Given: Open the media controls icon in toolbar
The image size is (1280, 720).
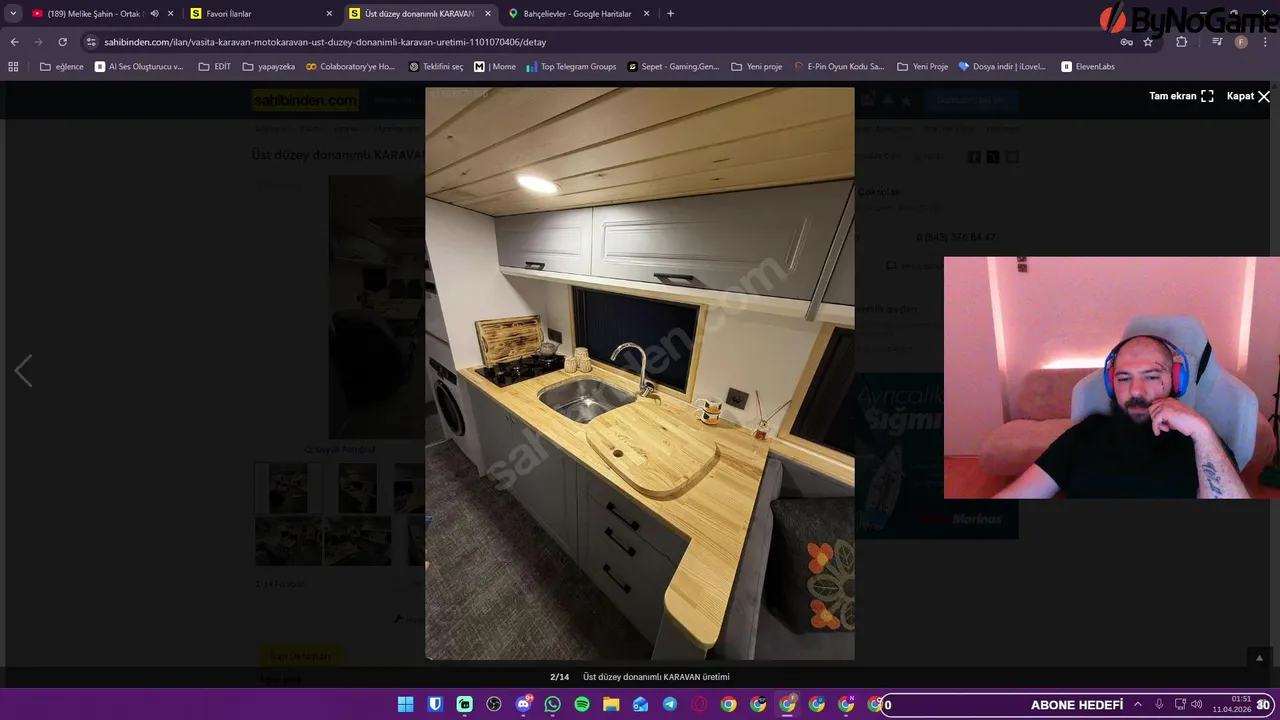Looking at the screenshot, I should click(1217, 42).
